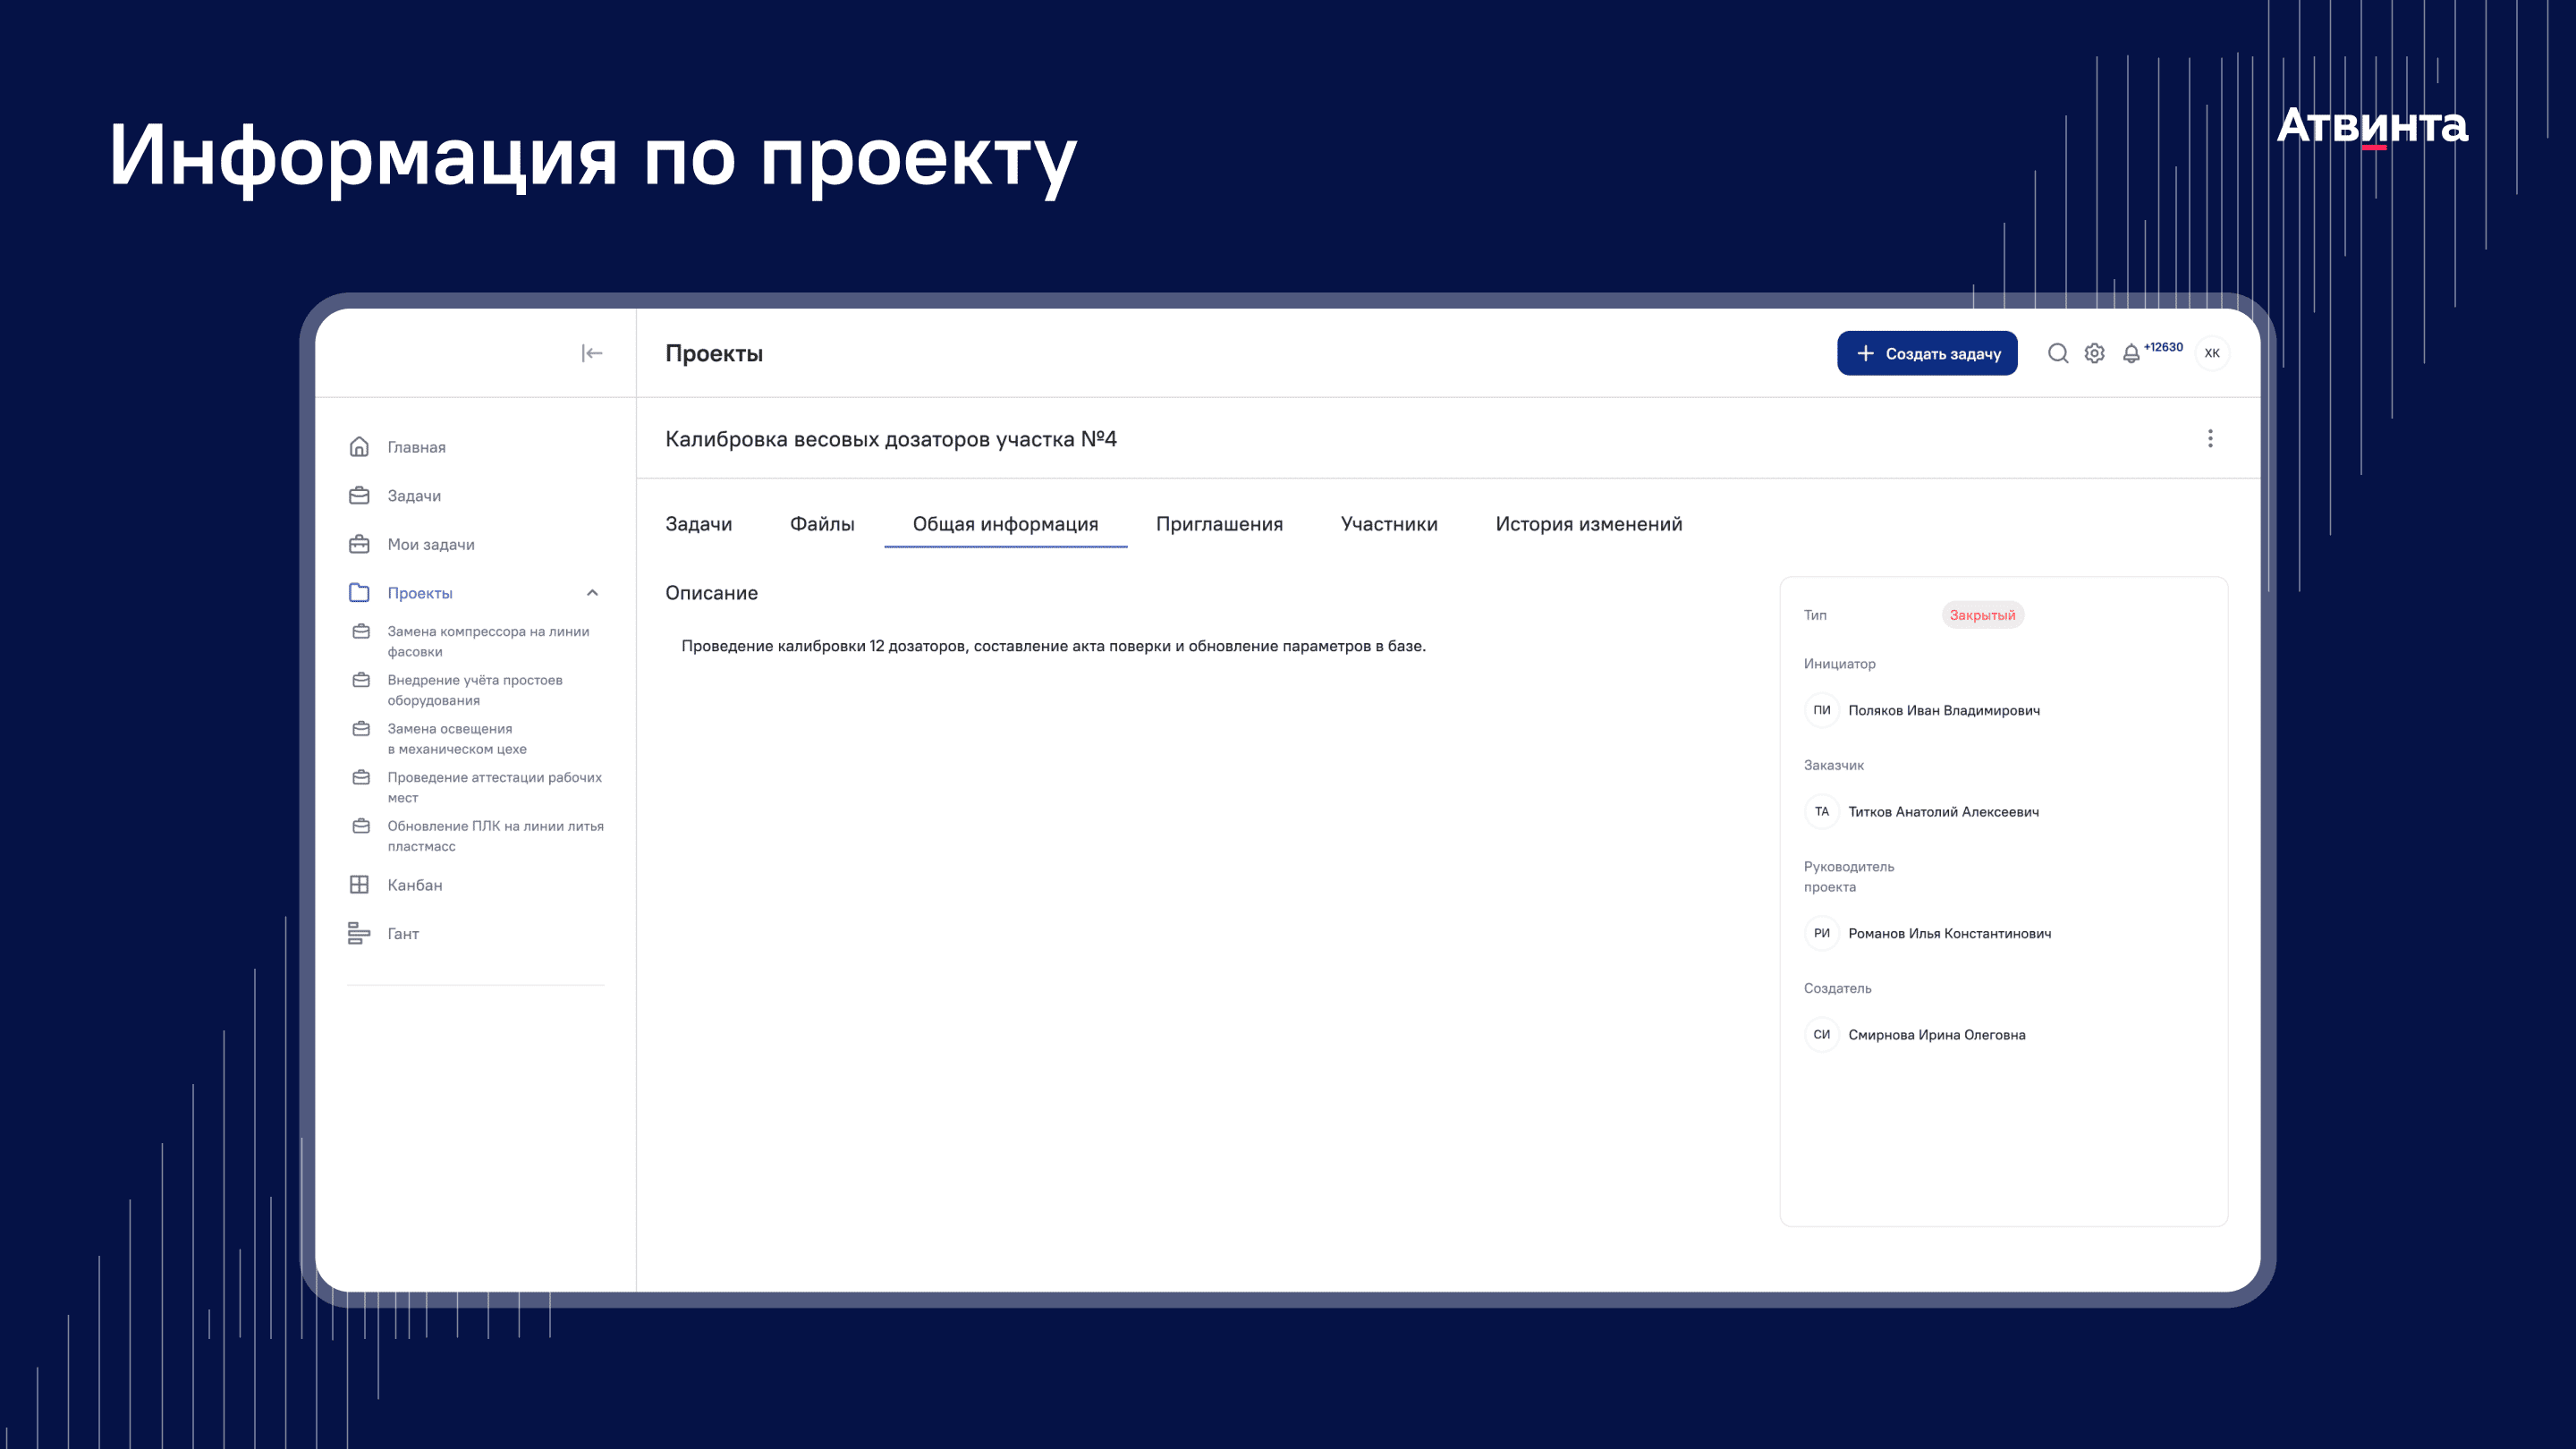Open Проекты sidebar section
This screenshot has height=1449, width=2576.
pyautogui.click(x=420, y=593)
